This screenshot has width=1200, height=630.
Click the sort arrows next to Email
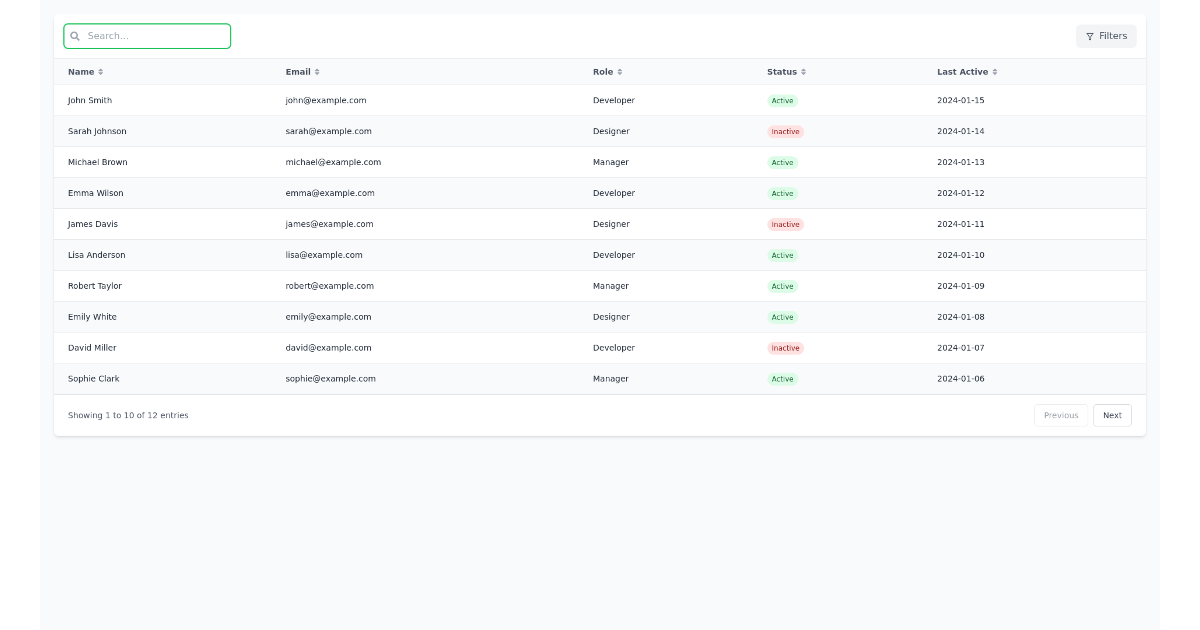coord(316,71)
